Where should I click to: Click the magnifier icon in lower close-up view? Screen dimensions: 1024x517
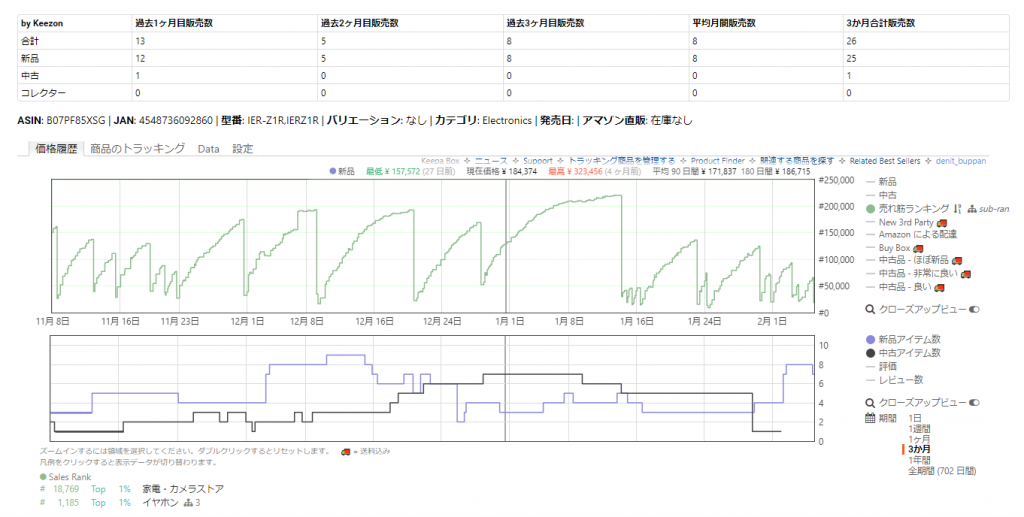(x=870, y=402)
